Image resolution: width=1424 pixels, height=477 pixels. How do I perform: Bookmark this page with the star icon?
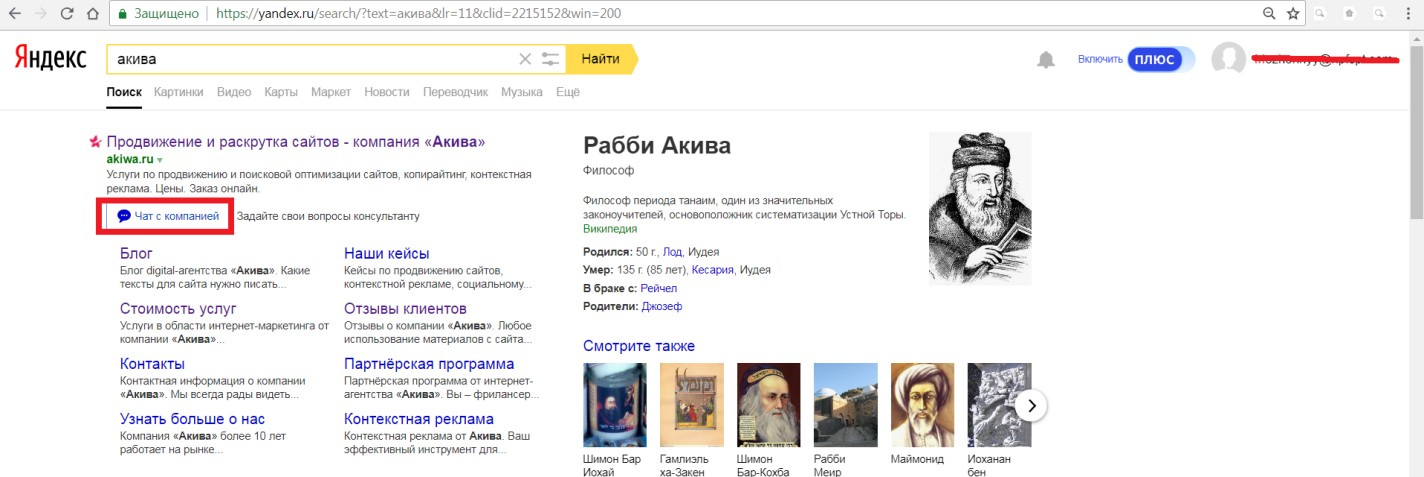click(1293, 14)
